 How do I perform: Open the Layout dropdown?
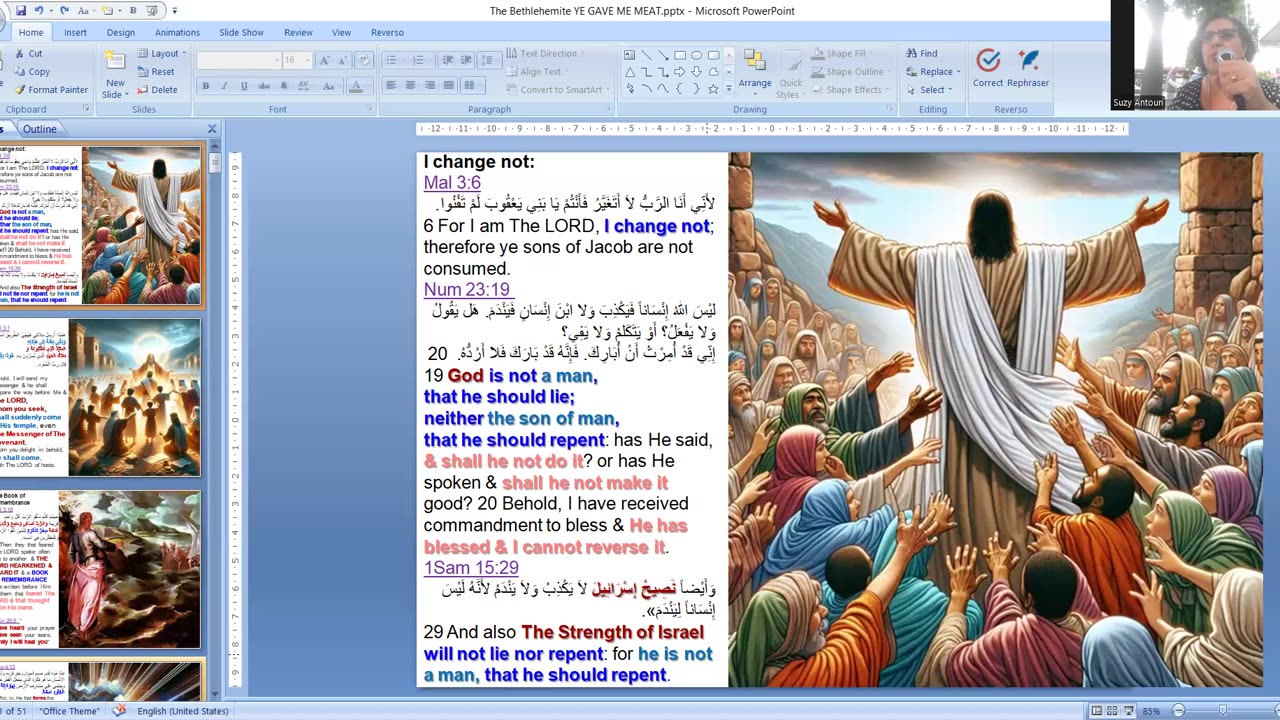point(161,54)
